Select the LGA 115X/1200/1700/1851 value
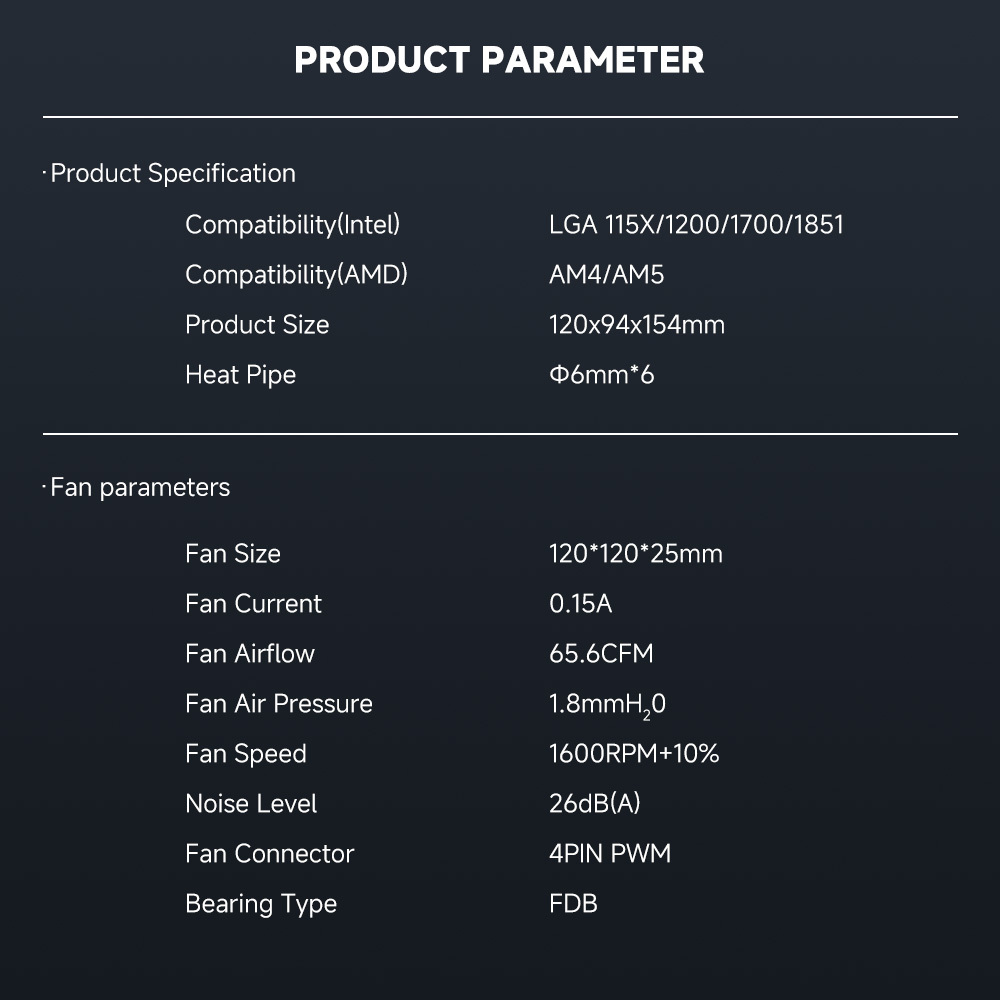Image resolution: width=1000 pixels, height=1000 pixels. 696,224
